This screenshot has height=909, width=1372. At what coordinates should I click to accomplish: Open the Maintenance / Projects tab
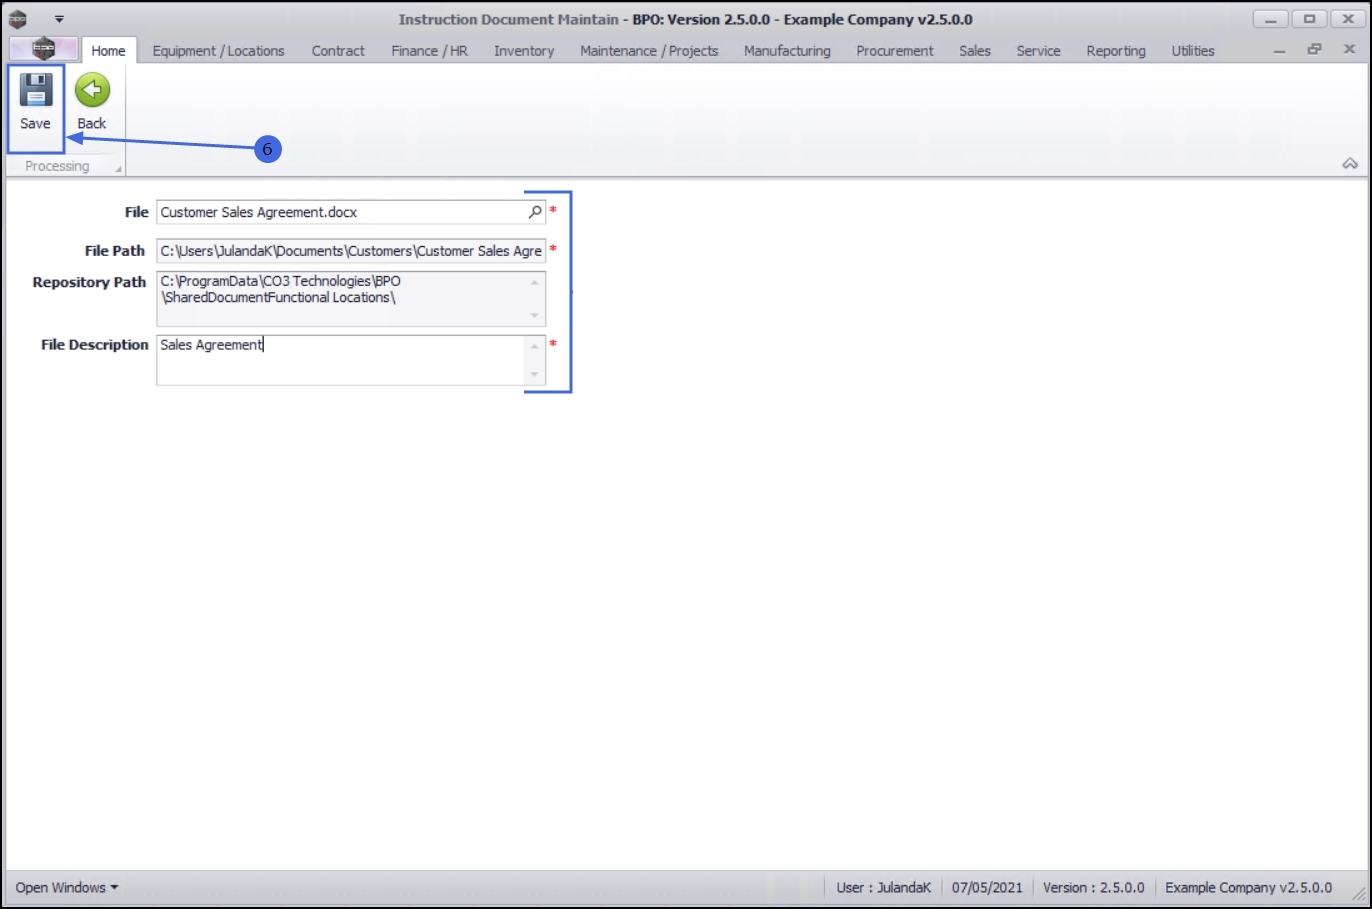pos(649,50)
